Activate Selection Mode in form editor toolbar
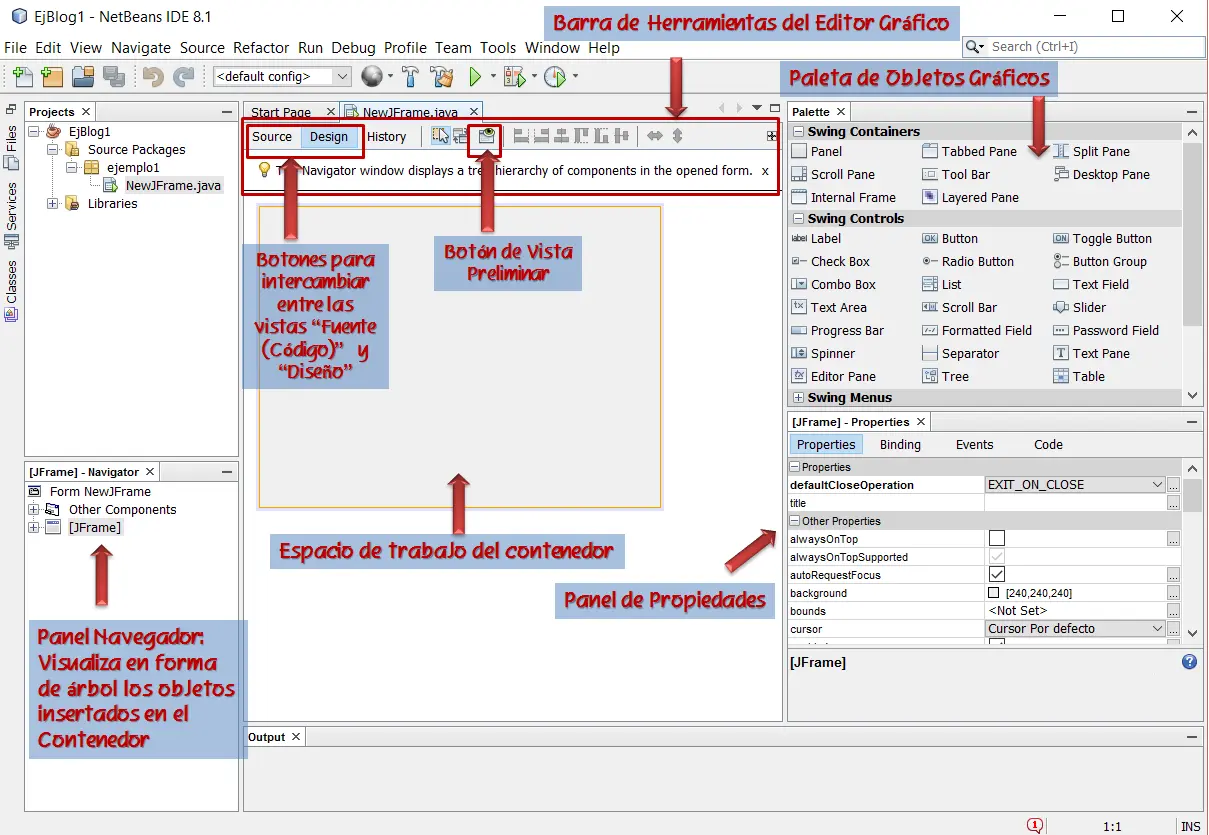 pyautogui.click(x=439, y=137)
